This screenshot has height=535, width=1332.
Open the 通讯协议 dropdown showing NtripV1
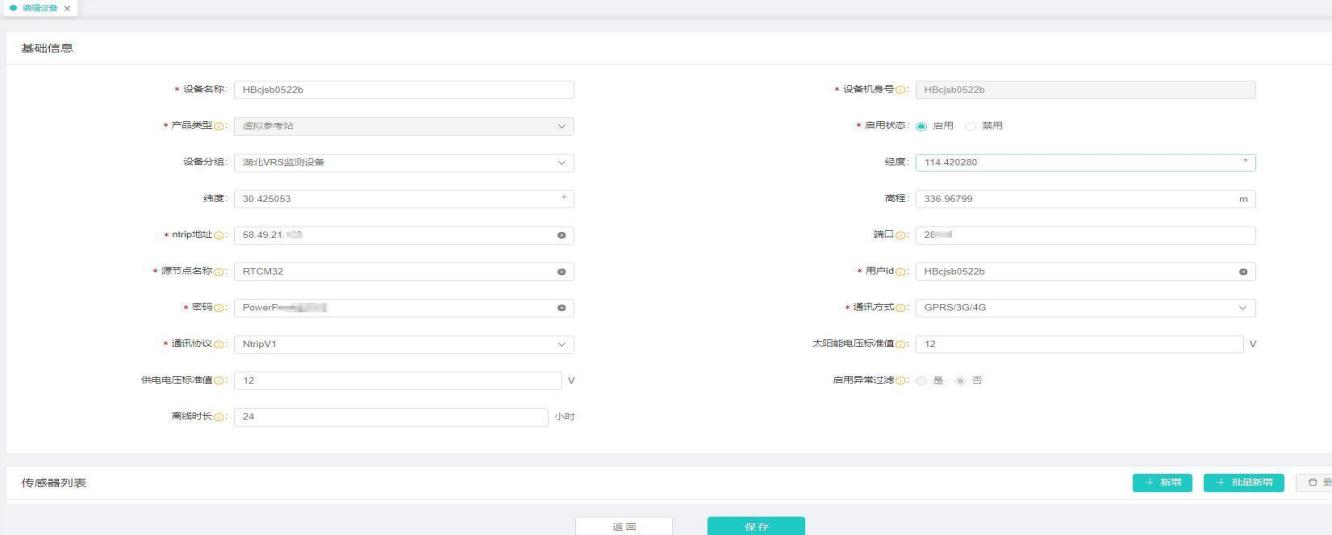click(404, 344)
